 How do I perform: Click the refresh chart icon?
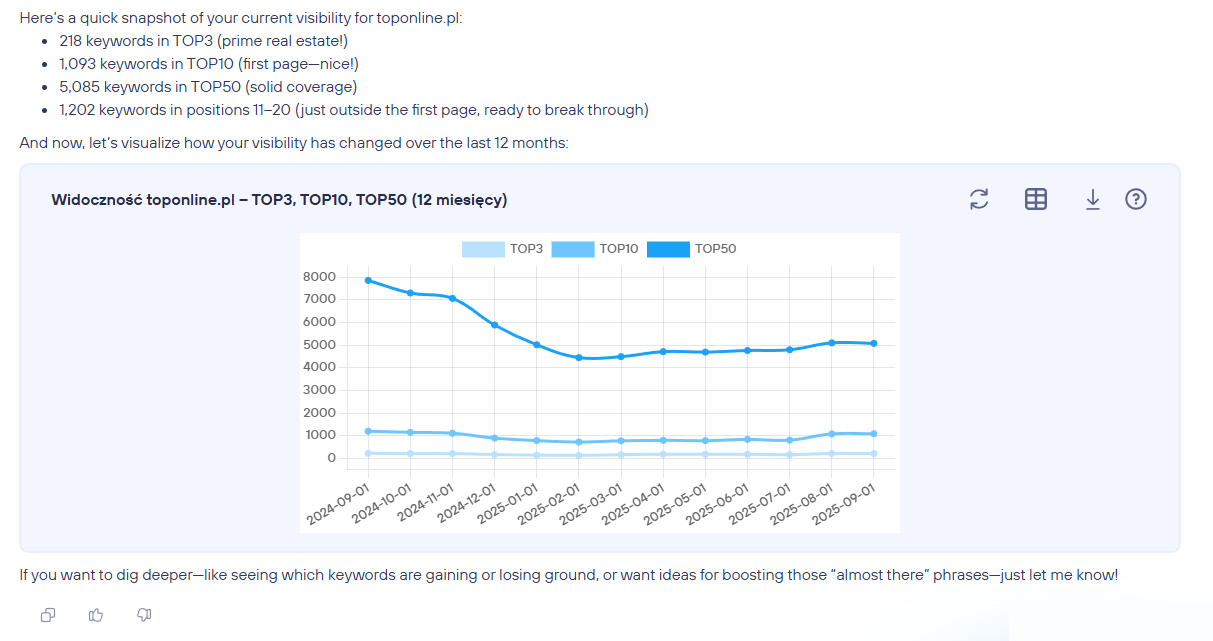pyautogui.click(x=979, y=199)
